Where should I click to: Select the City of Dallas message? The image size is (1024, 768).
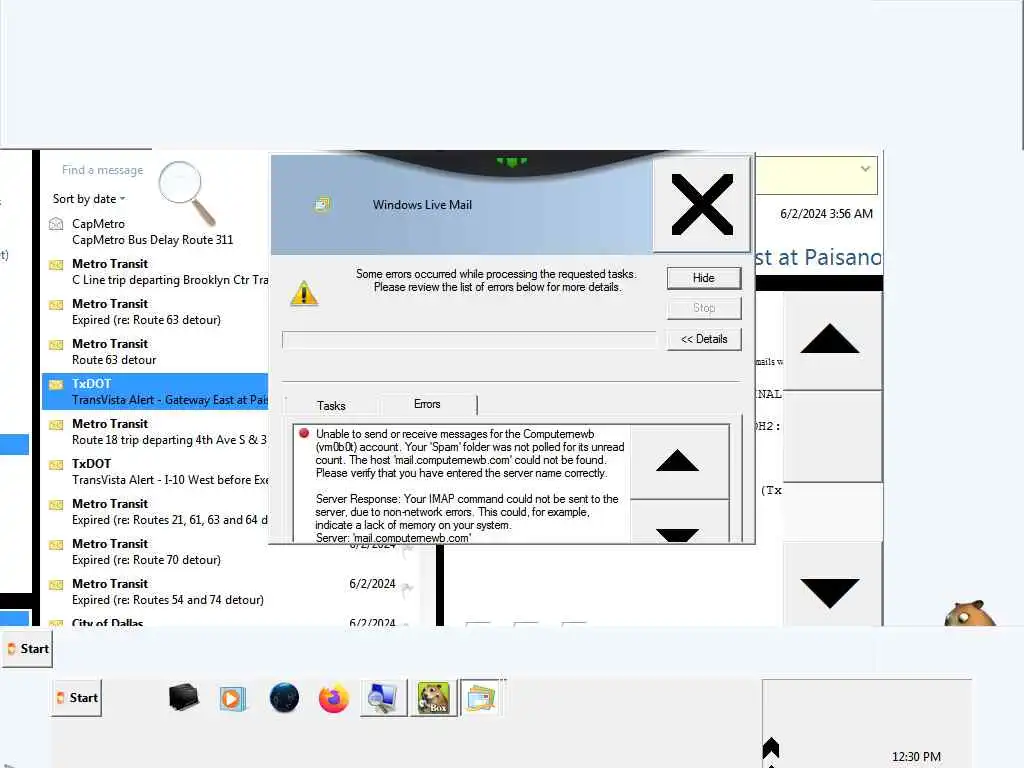(x=229, y=622)
